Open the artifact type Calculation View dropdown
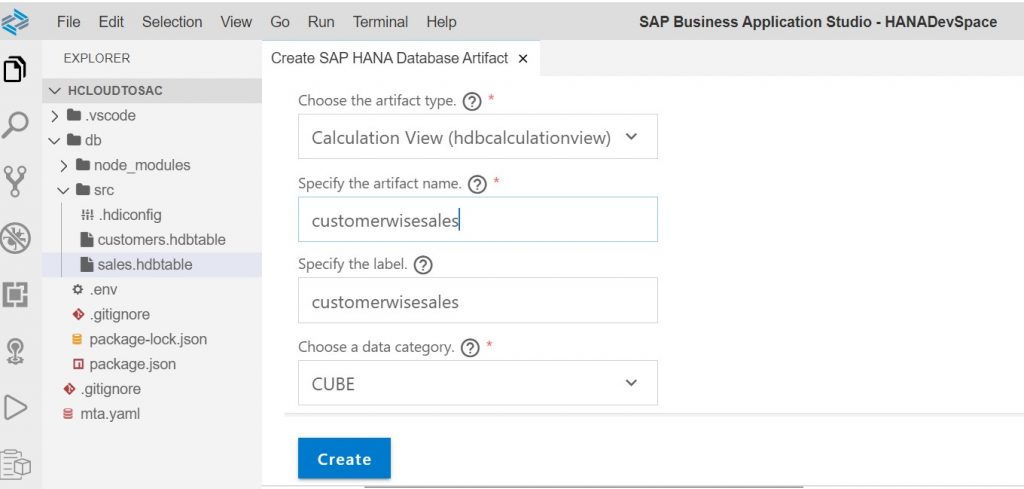This screenshot has width=1024, height=489. (477, 136)
